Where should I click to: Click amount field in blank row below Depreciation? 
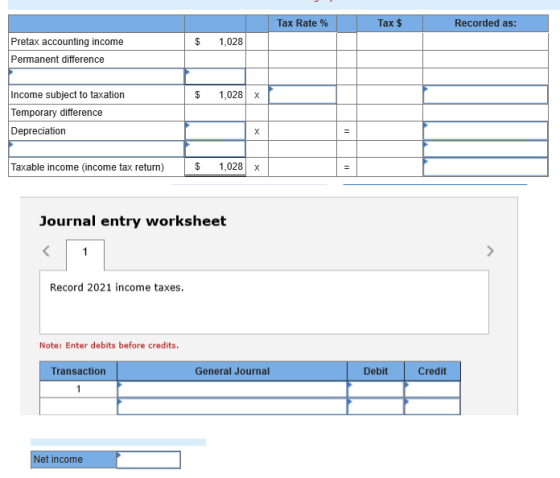point(215,149)
